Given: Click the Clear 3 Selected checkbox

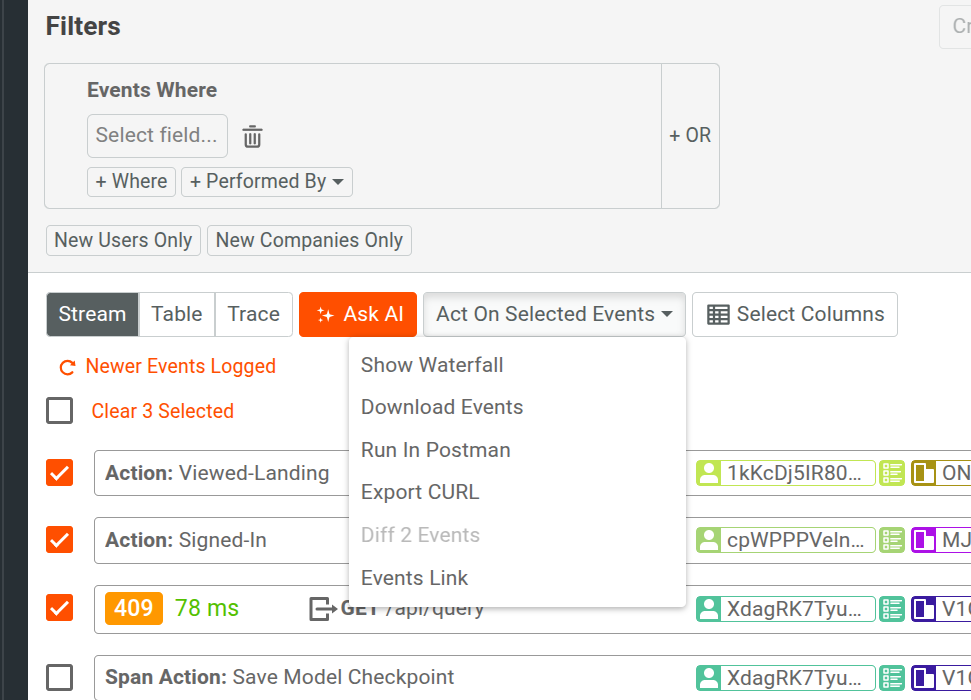Looking at the screenshot, I should click(x=59, y=410).
